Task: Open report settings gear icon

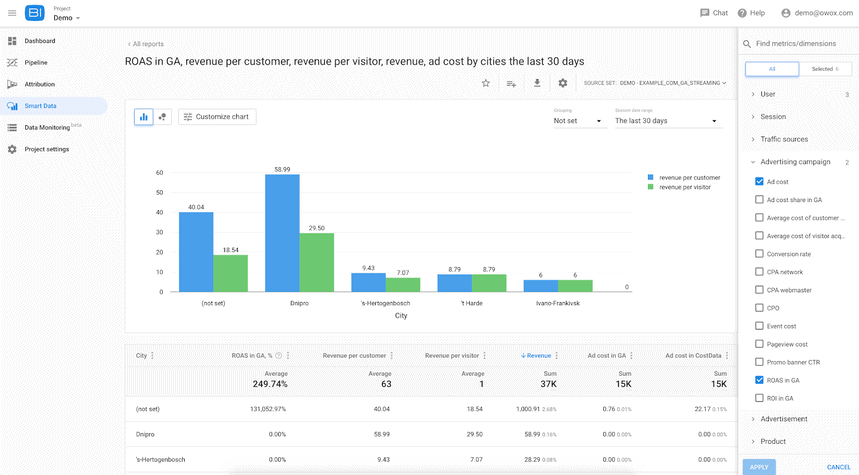Action: click(563, 83)
